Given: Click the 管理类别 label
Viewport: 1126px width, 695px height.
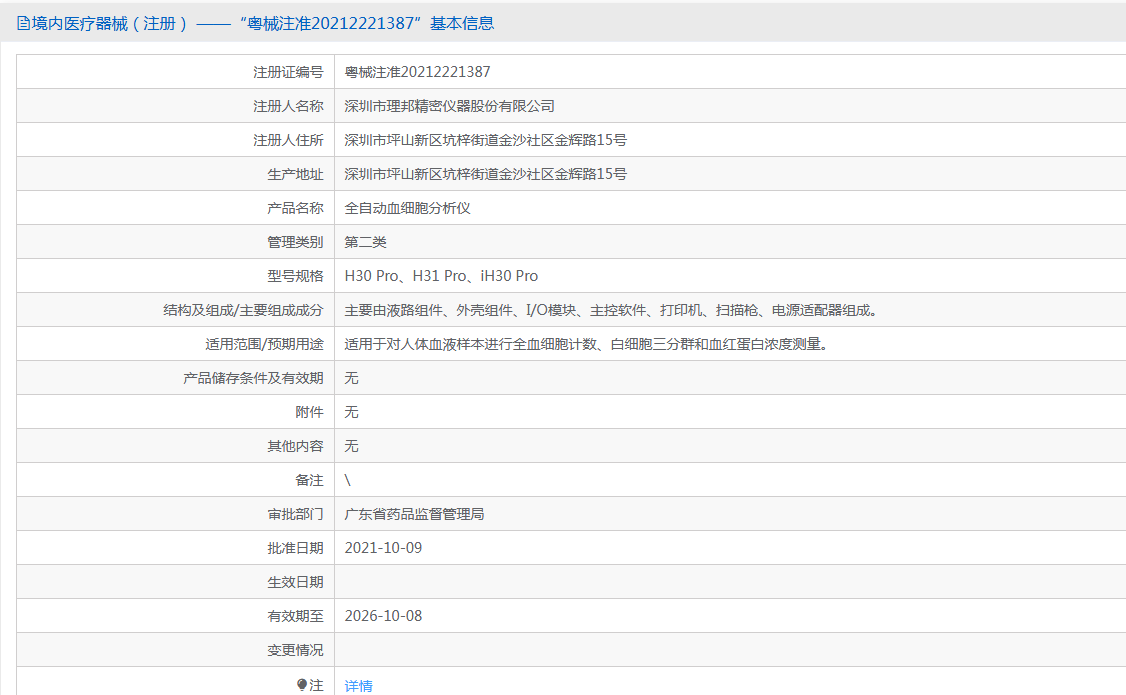Looking at the screenshot, I should (x=295, y=242).
